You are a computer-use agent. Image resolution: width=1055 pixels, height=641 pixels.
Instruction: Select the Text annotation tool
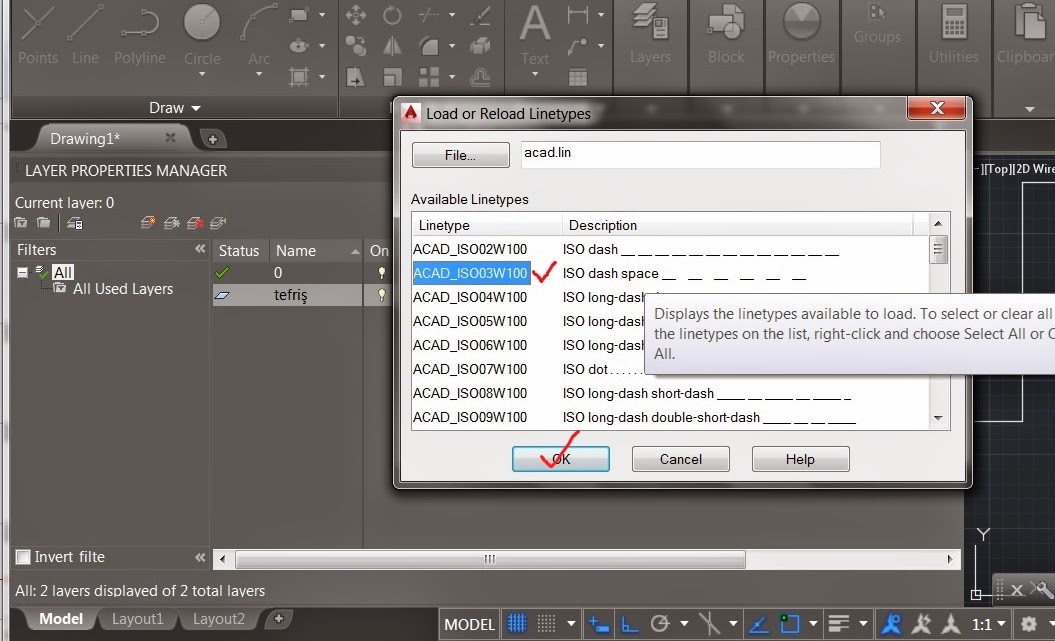point(535,34)
